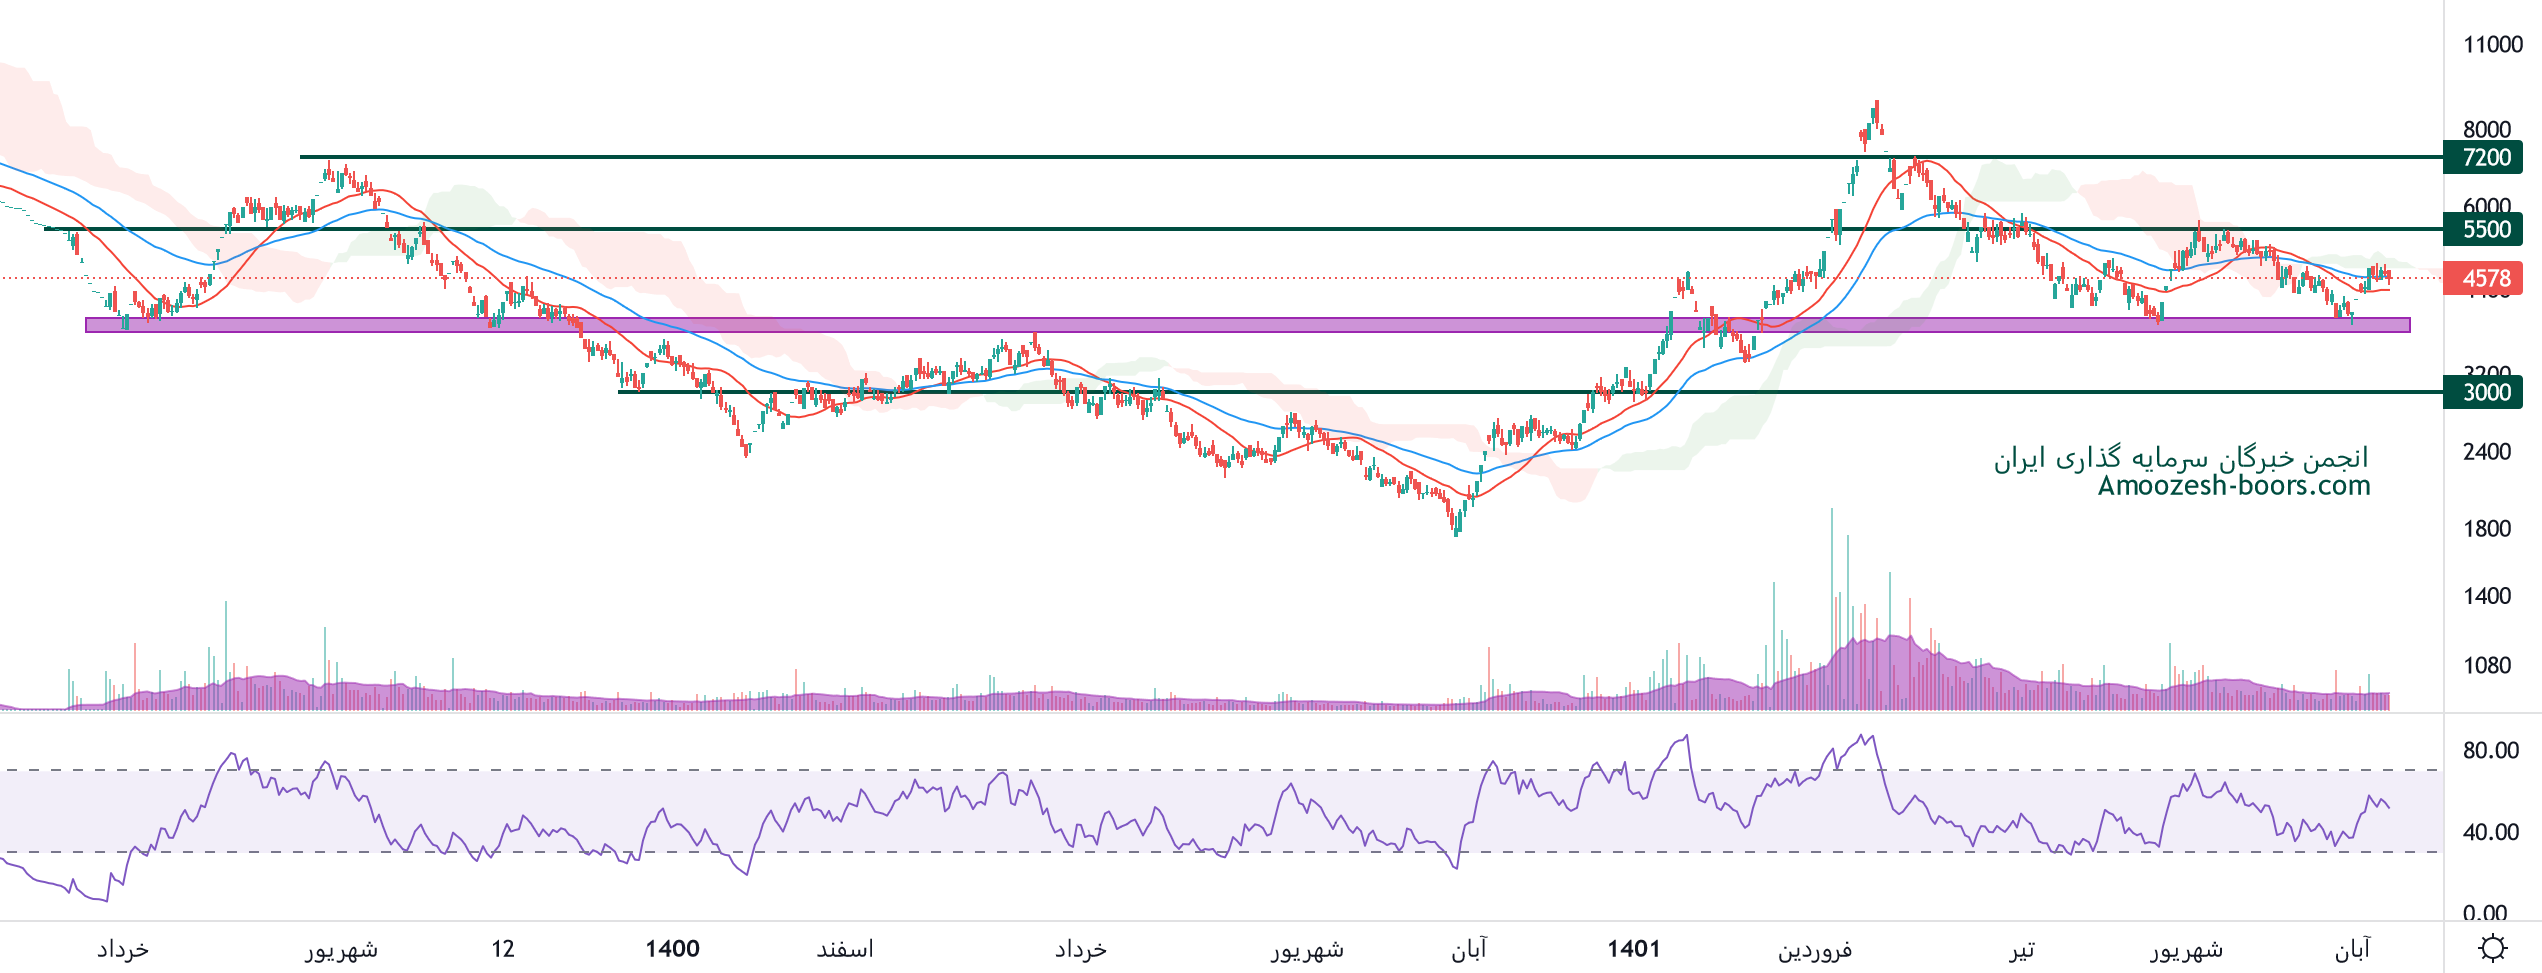This screenshot has width=2542, height=973.
Task: Click the 80.00 value on RSI axis
Action: click(2490, 750)
